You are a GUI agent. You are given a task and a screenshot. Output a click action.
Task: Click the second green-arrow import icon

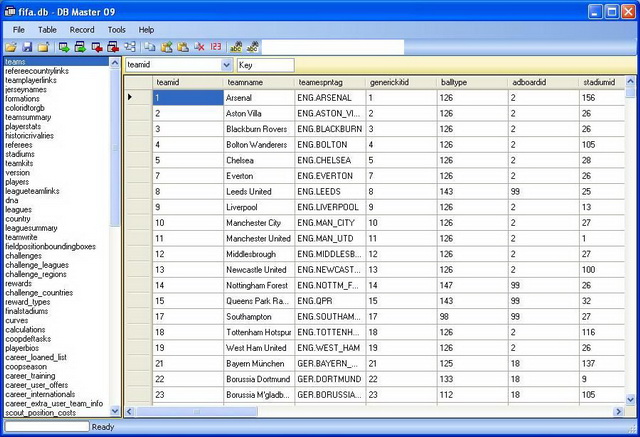click(80, 47)
